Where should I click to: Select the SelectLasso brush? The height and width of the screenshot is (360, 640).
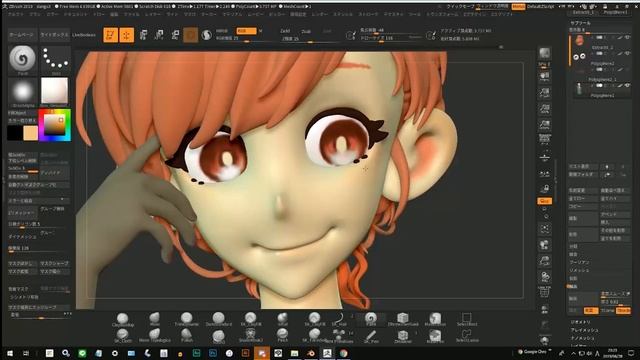(x=467, y=336)
